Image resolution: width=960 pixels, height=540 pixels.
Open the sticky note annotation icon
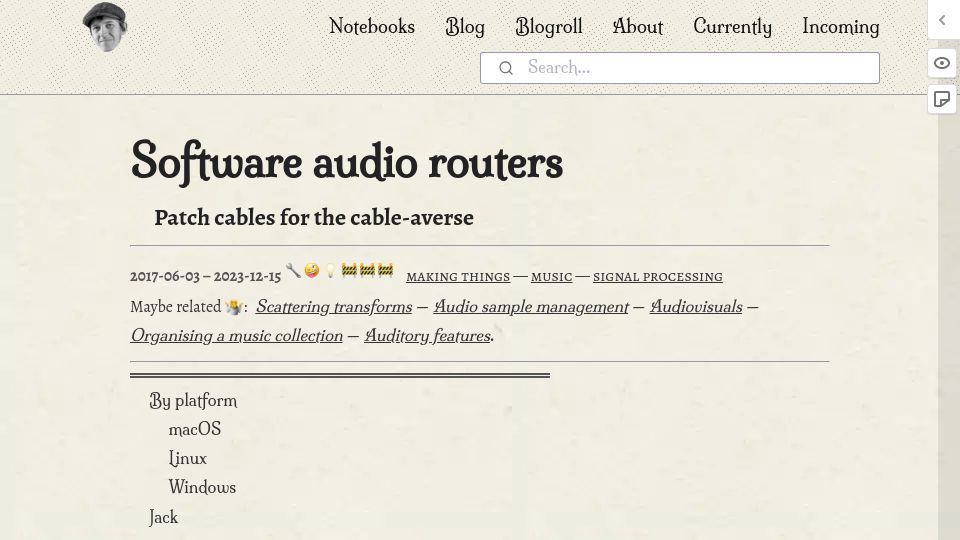coord(942,99)
